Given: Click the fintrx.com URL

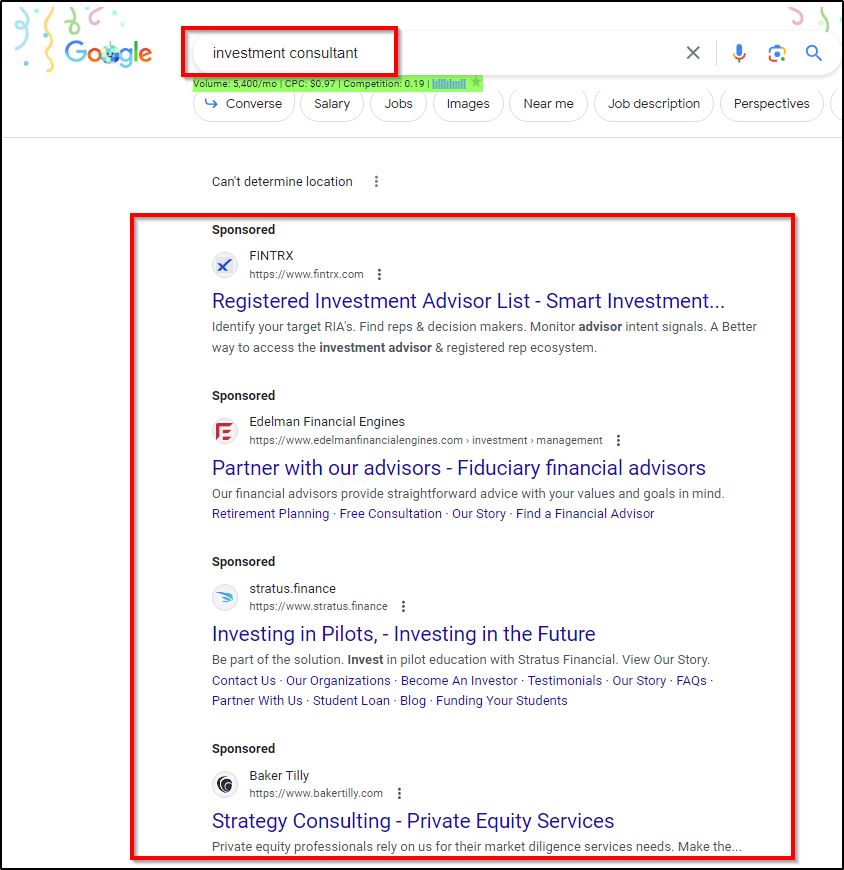Looking at the screenshot, I should [306, 274].
